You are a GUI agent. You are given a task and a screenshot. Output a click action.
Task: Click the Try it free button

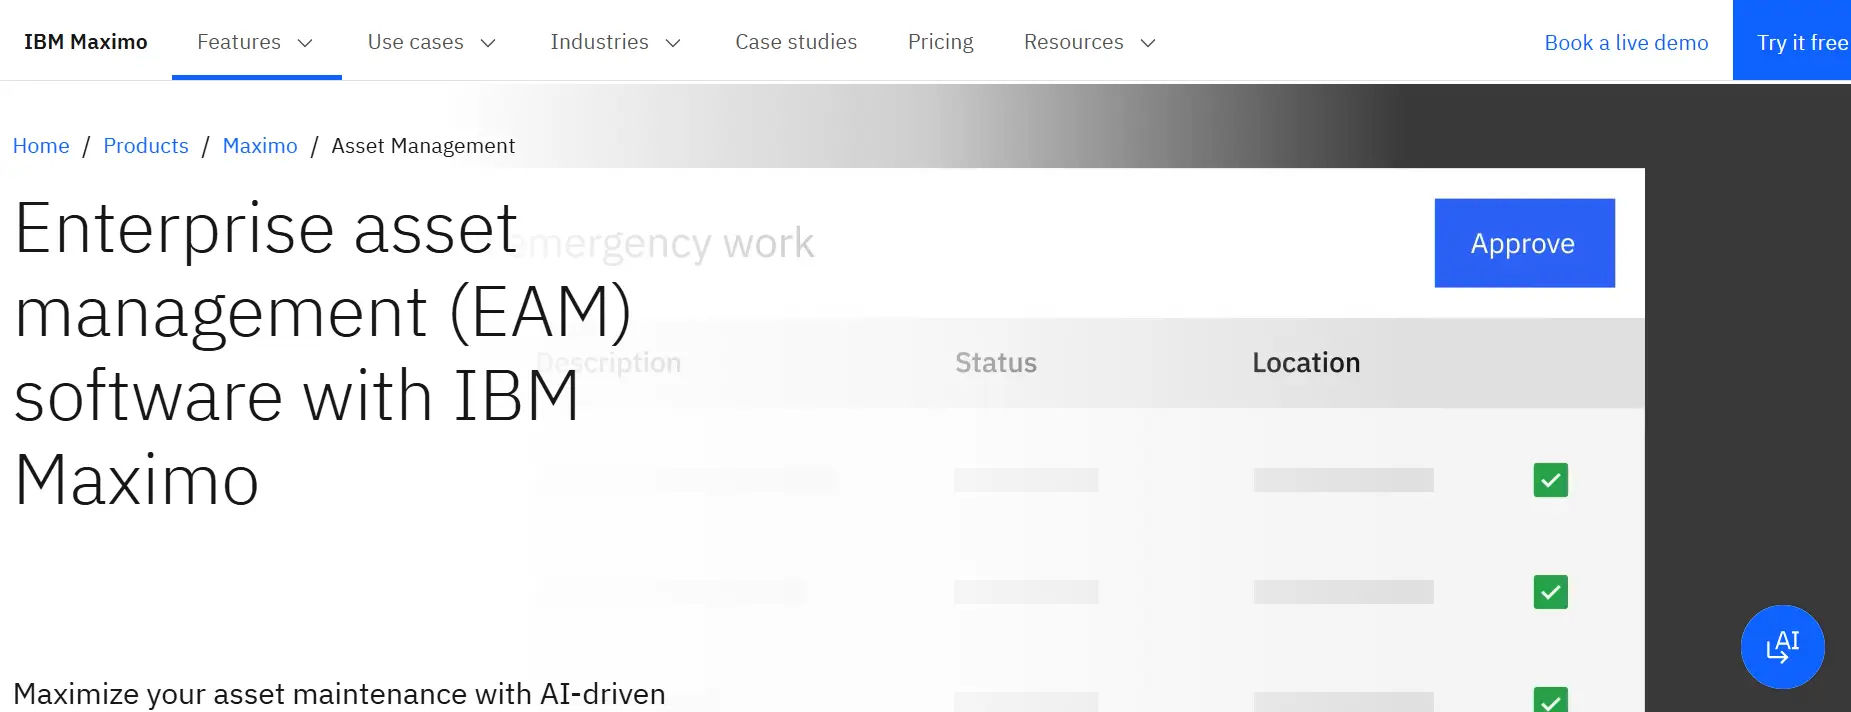pos(1792,42)
